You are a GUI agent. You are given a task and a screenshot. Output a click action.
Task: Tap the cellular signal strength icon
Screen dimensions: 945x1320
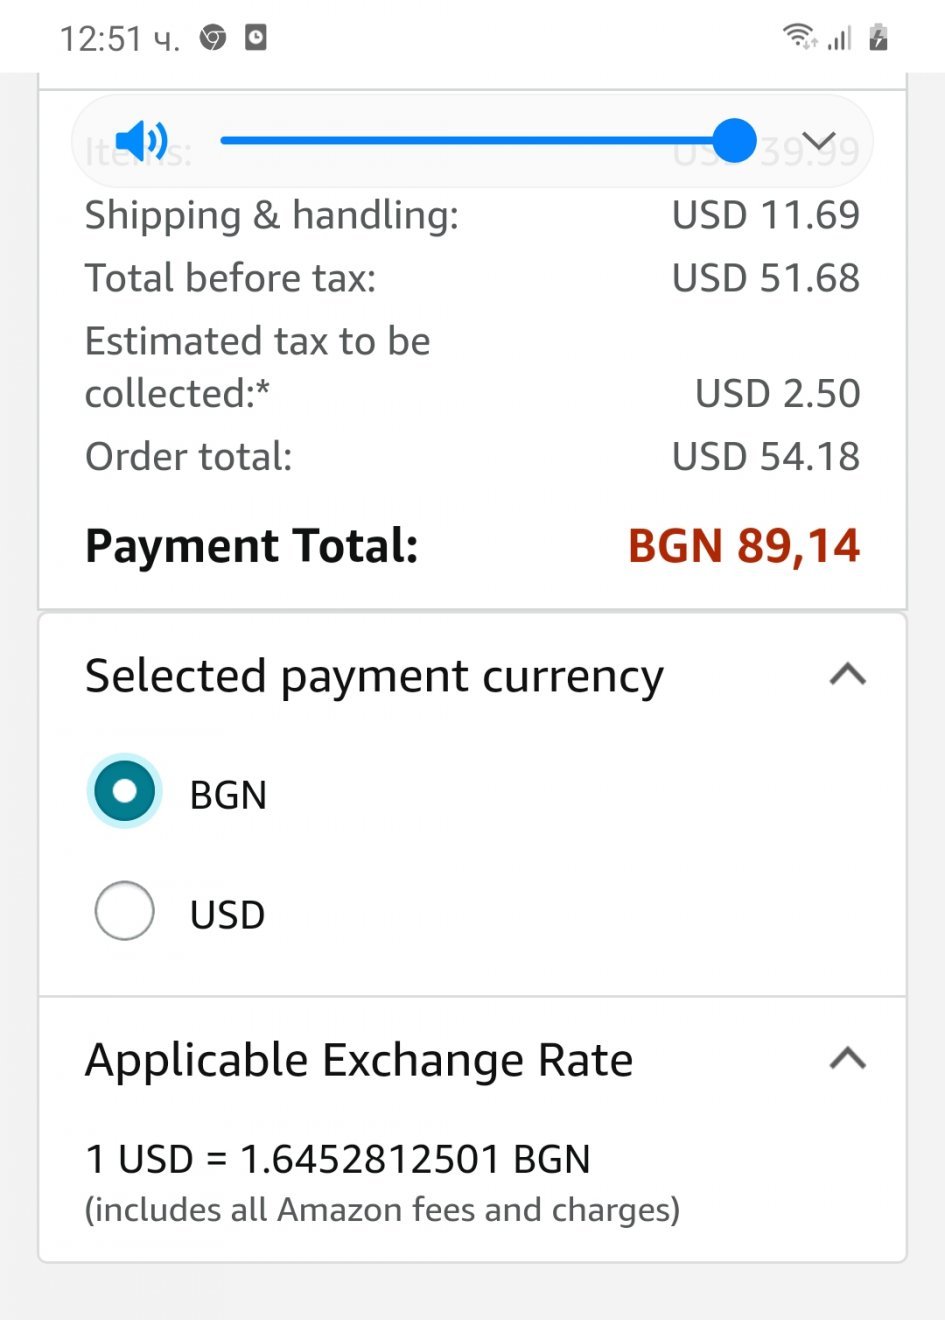coord(839,38)
